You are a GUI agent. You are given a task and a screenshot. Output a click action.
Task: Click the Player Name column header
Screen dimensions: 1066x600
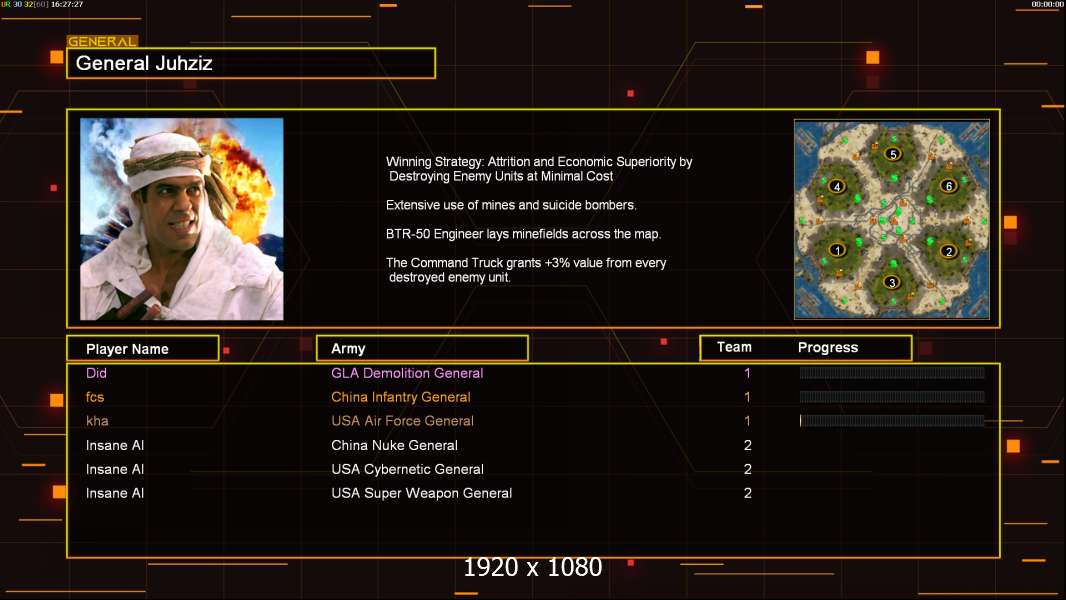point(143,349)
